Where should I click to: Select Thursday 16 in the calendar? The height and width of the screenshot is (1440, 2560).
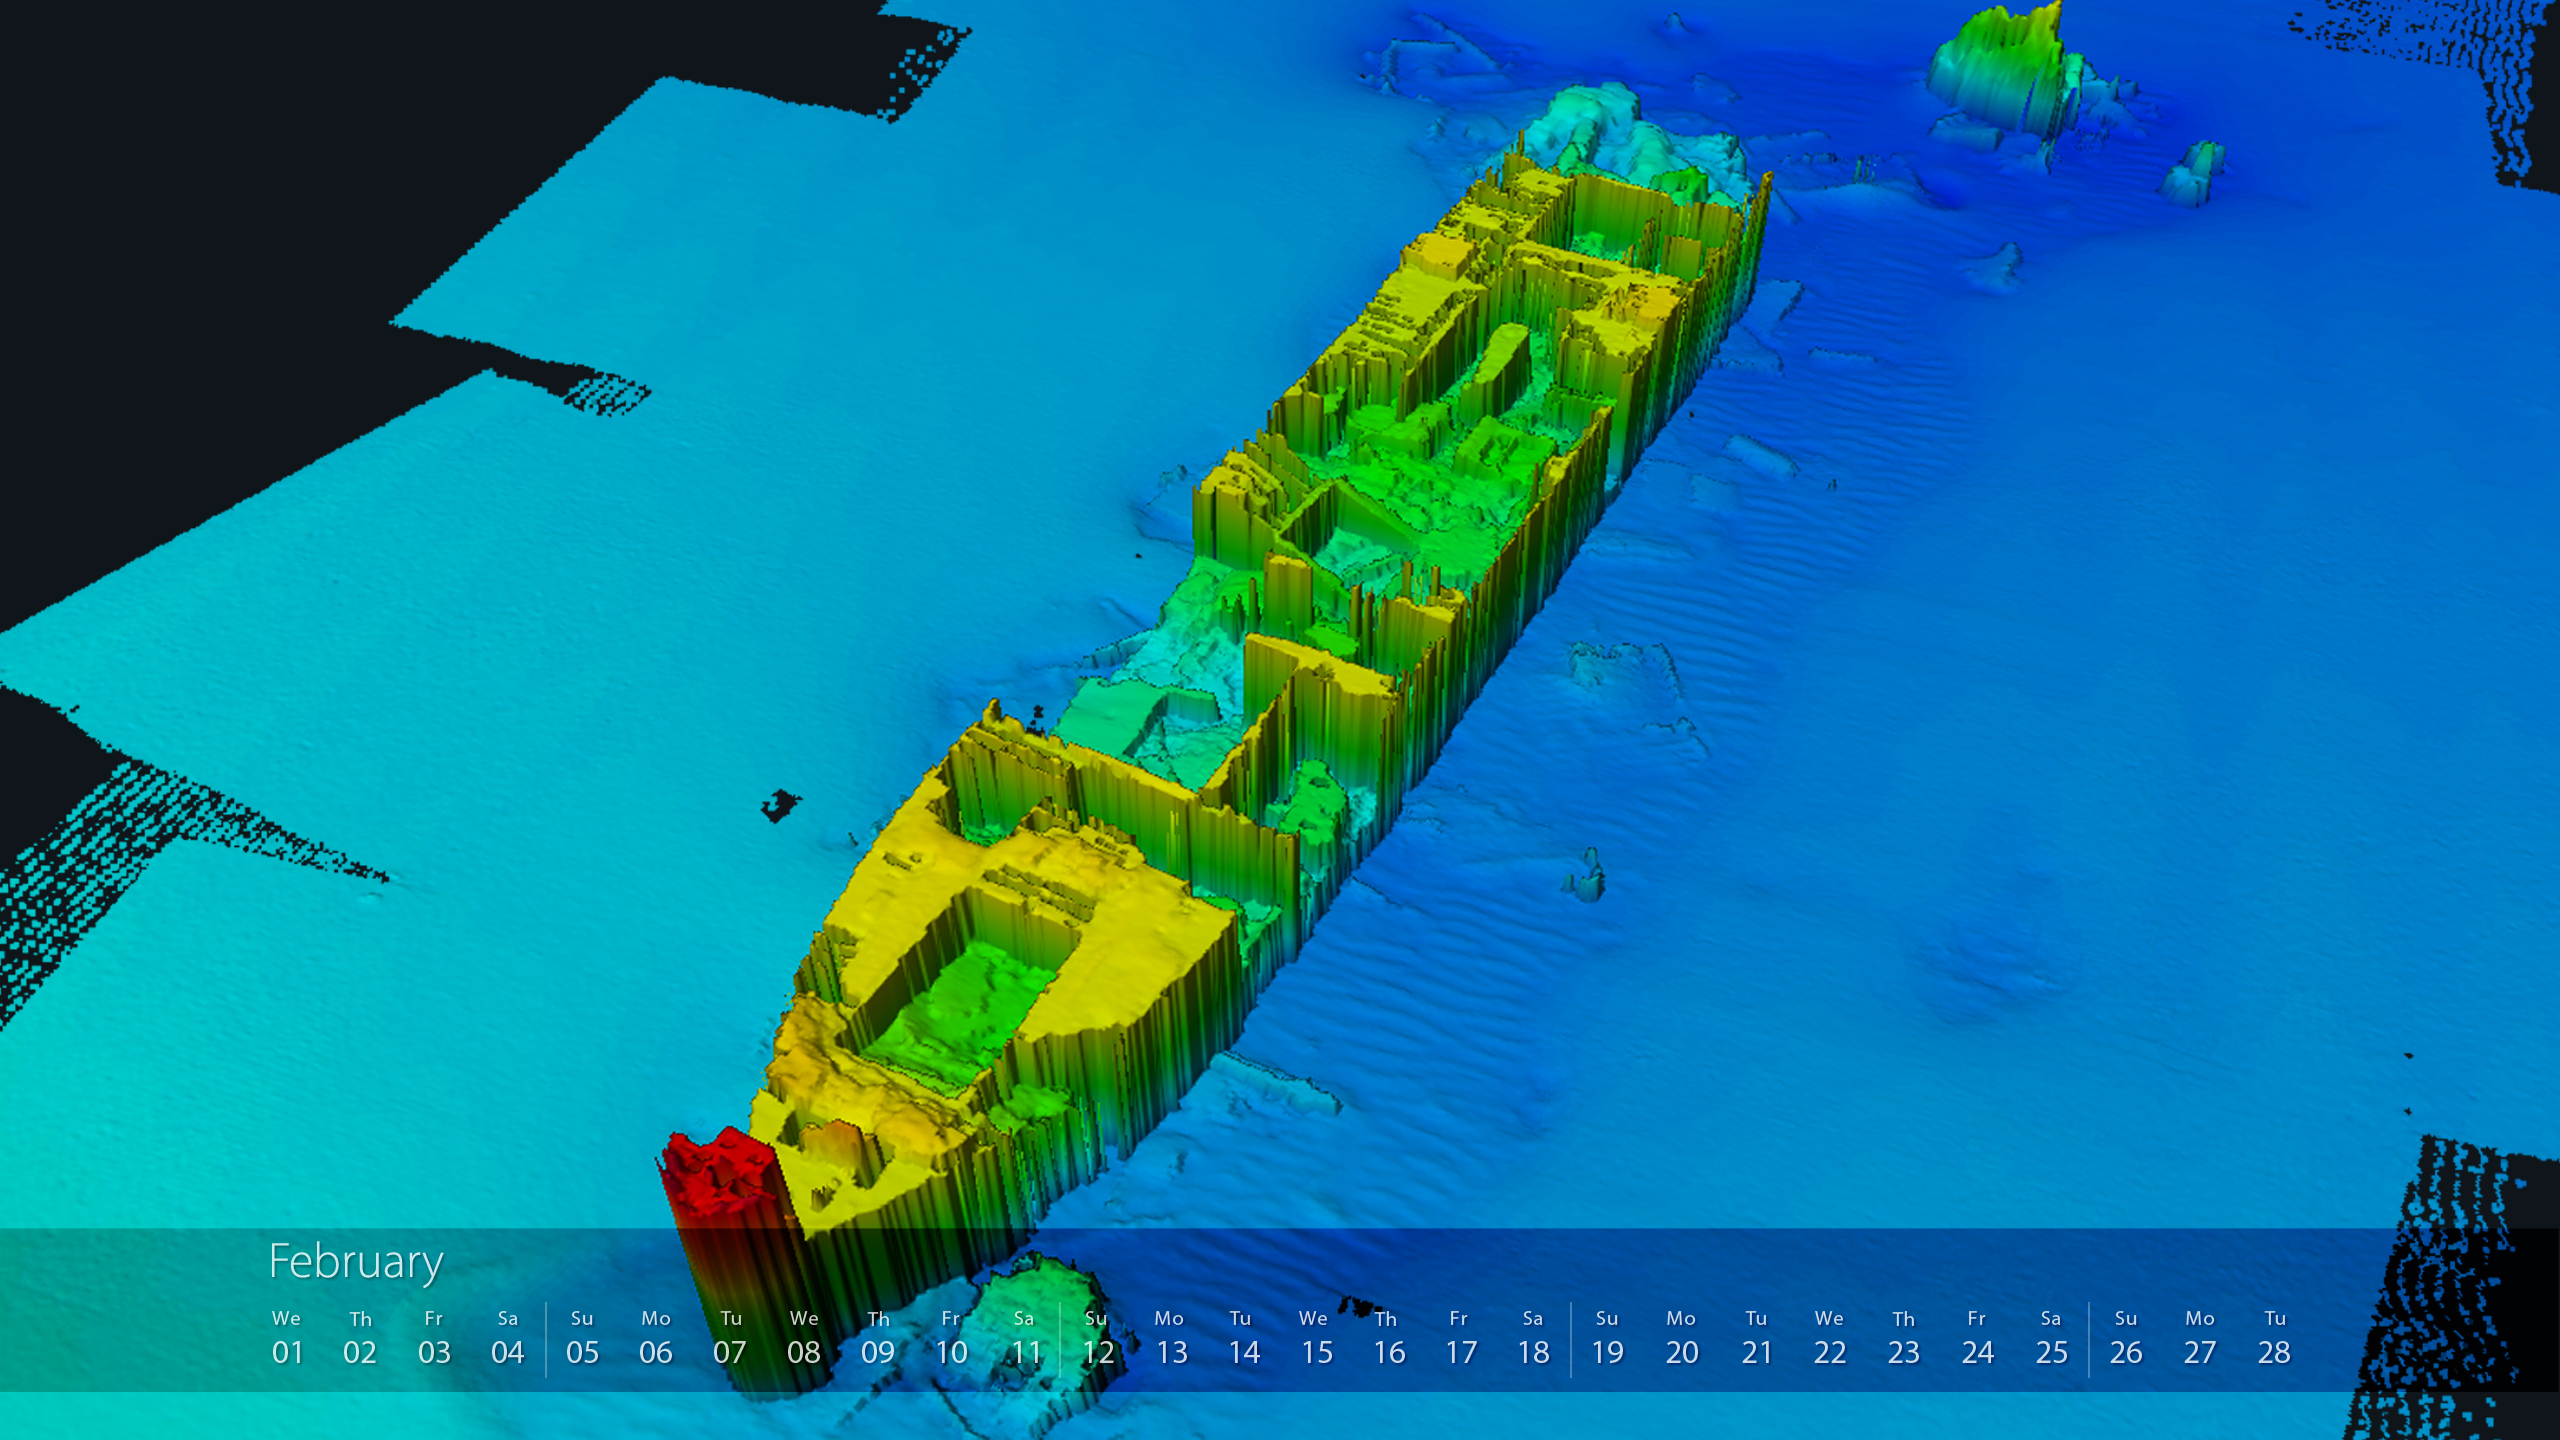tap(1388, 1338)
